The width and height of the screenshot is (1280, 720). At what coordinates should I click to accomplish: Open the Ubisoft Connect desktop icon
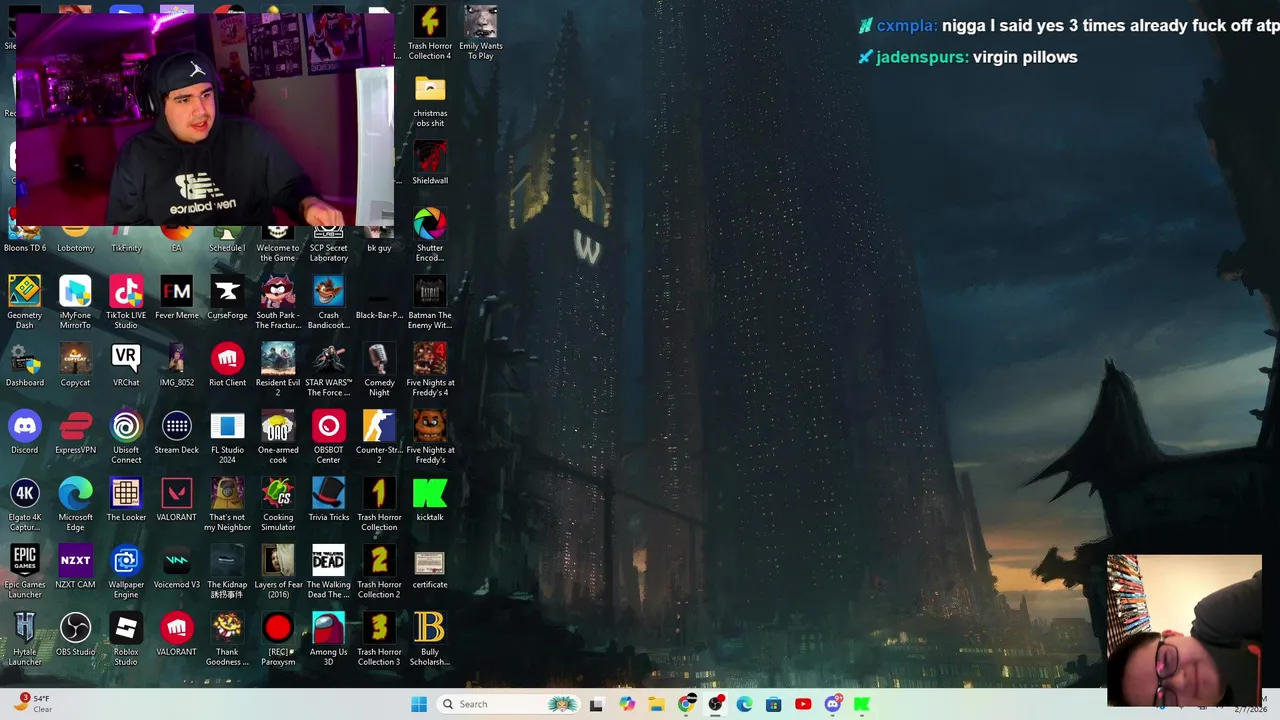coord(126,436)
